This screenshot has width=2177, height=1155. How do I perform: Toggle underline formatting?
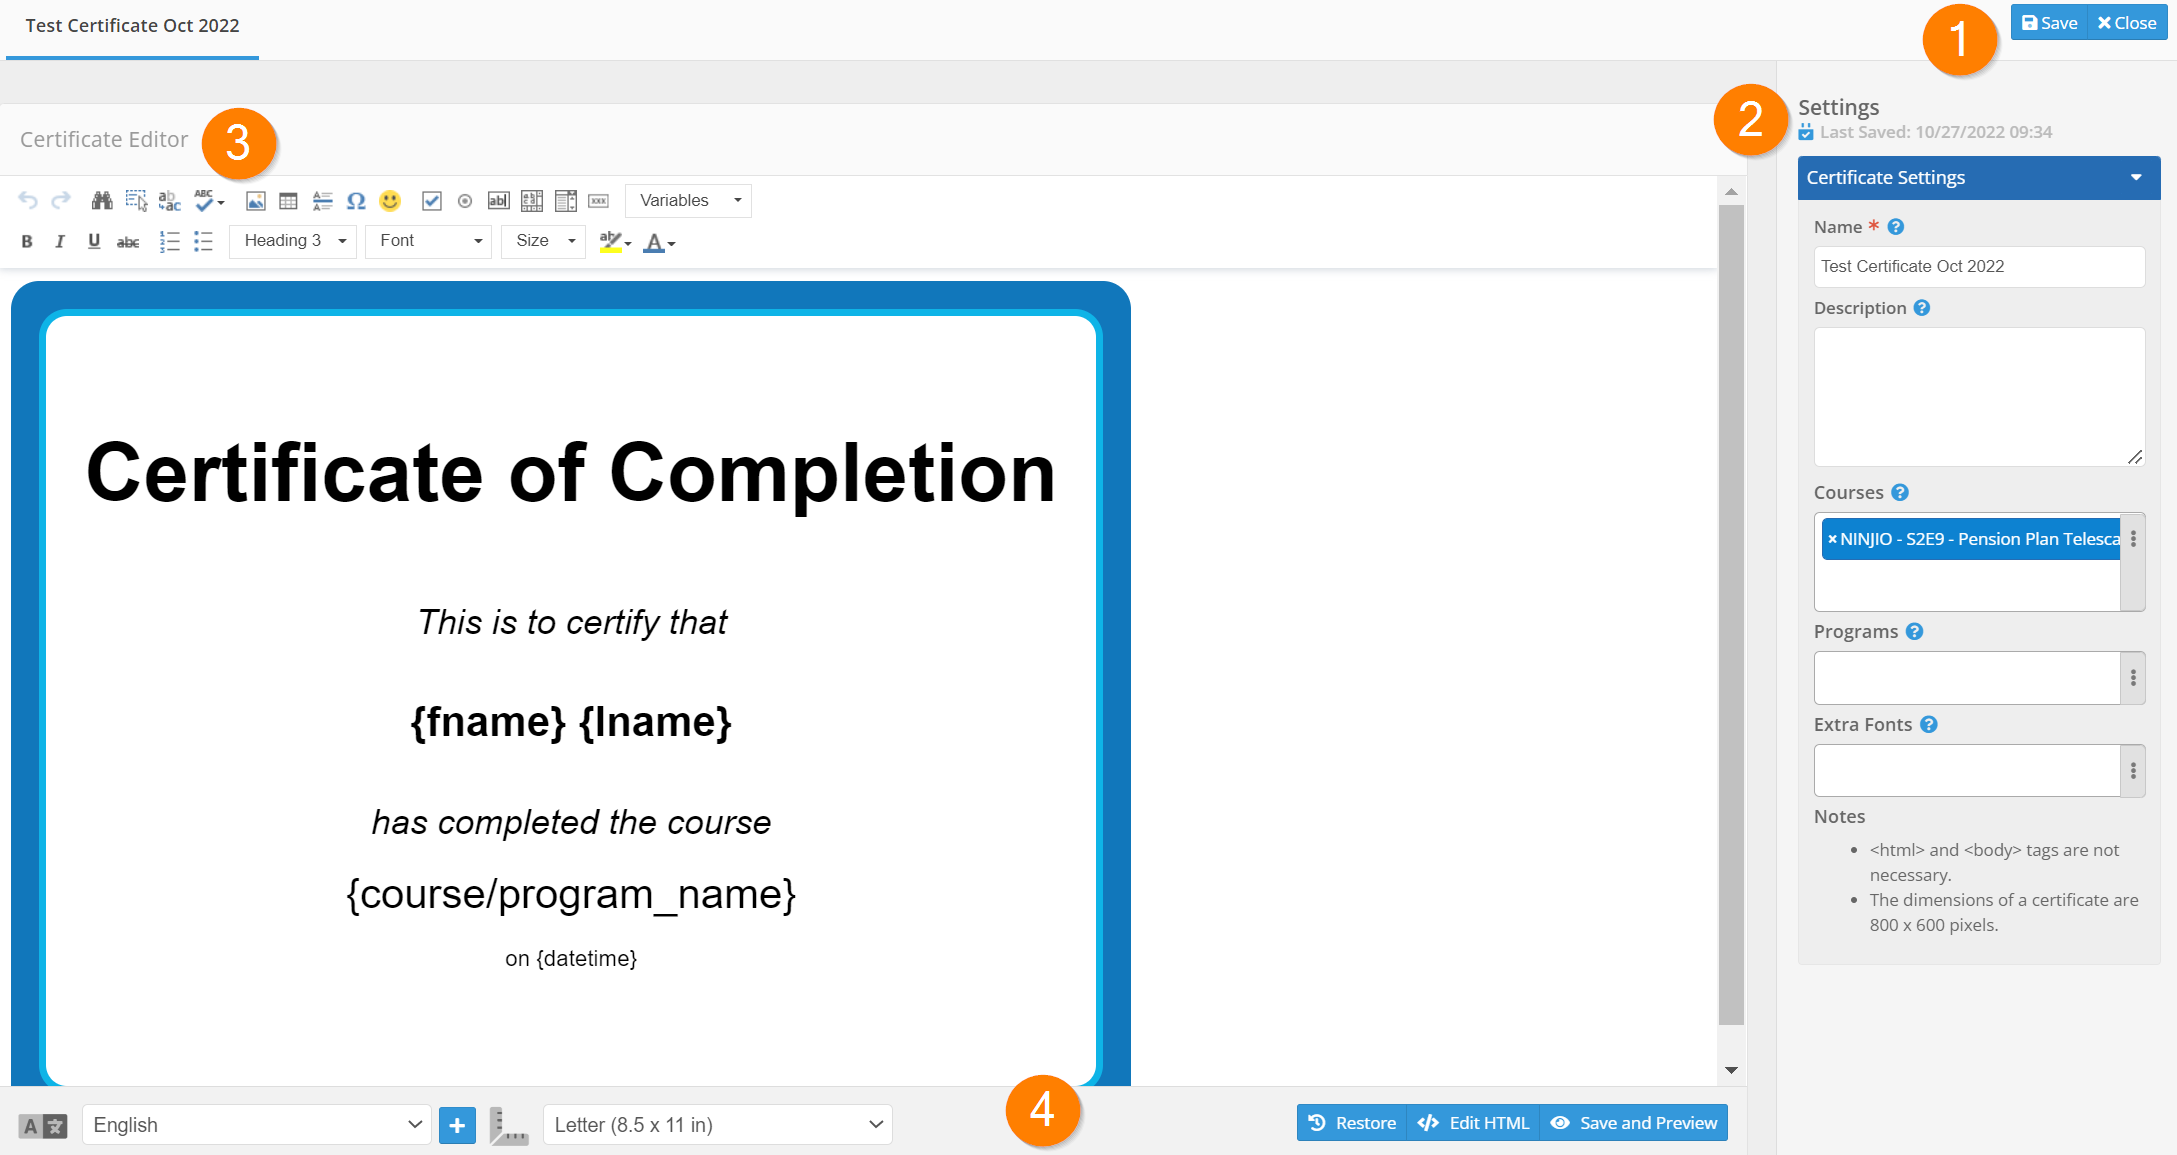point(94,241)
